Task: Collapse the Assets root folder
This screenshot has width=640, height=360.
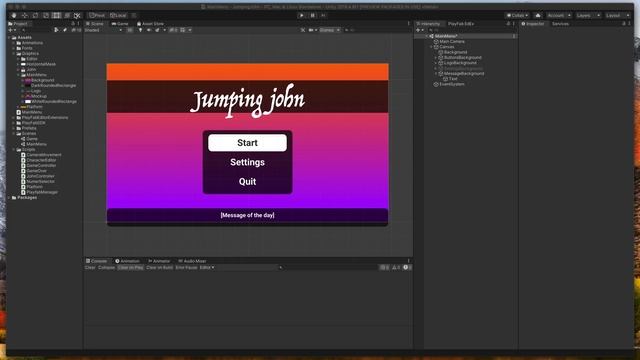Action: coord(10,38)
